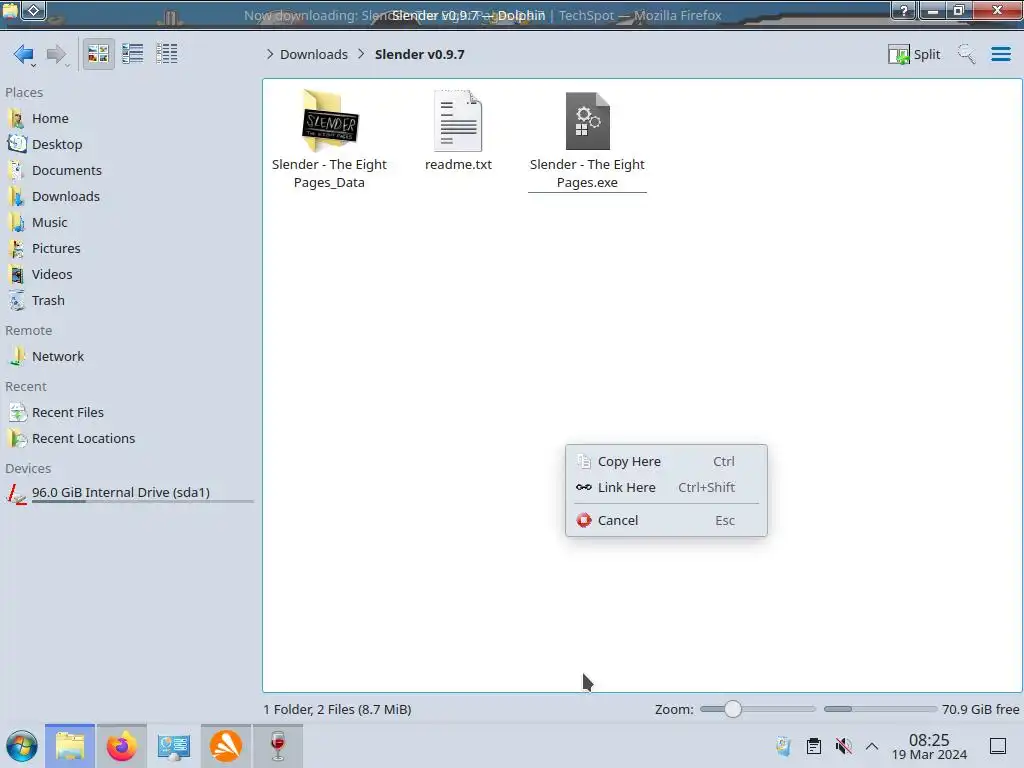Screen dimensions: 1024x768
Task: Open the Wine glass taskbar icon
Action: tap(278, 746)
